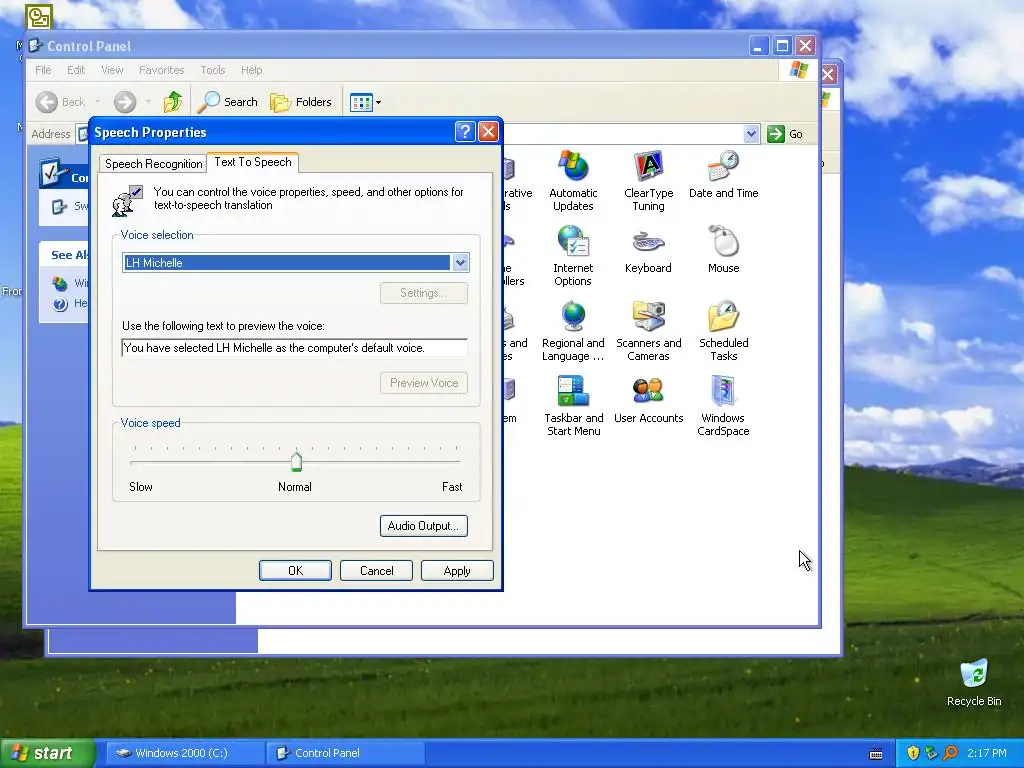Open Scanners and Cameras

(648, 331)
